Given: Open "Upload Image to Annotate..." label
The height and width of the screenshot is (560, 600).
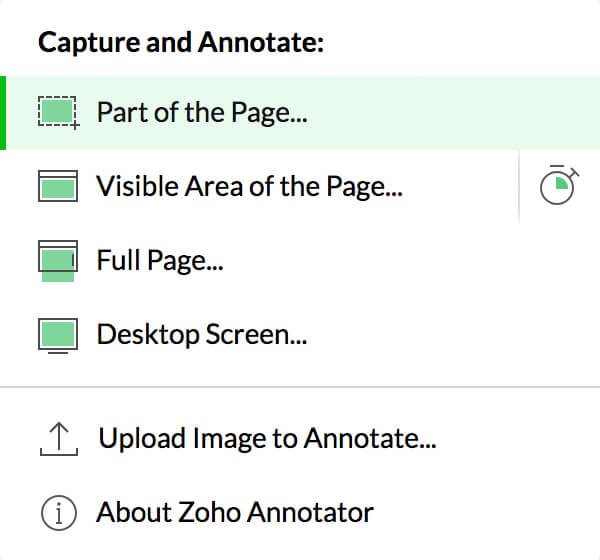Looking at the screenshot, I should point(267,439).
